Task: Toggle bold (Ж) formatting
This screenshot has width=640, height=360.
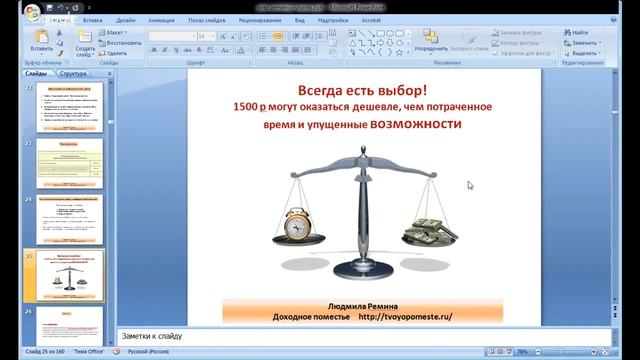Action: tap(154, 50)
